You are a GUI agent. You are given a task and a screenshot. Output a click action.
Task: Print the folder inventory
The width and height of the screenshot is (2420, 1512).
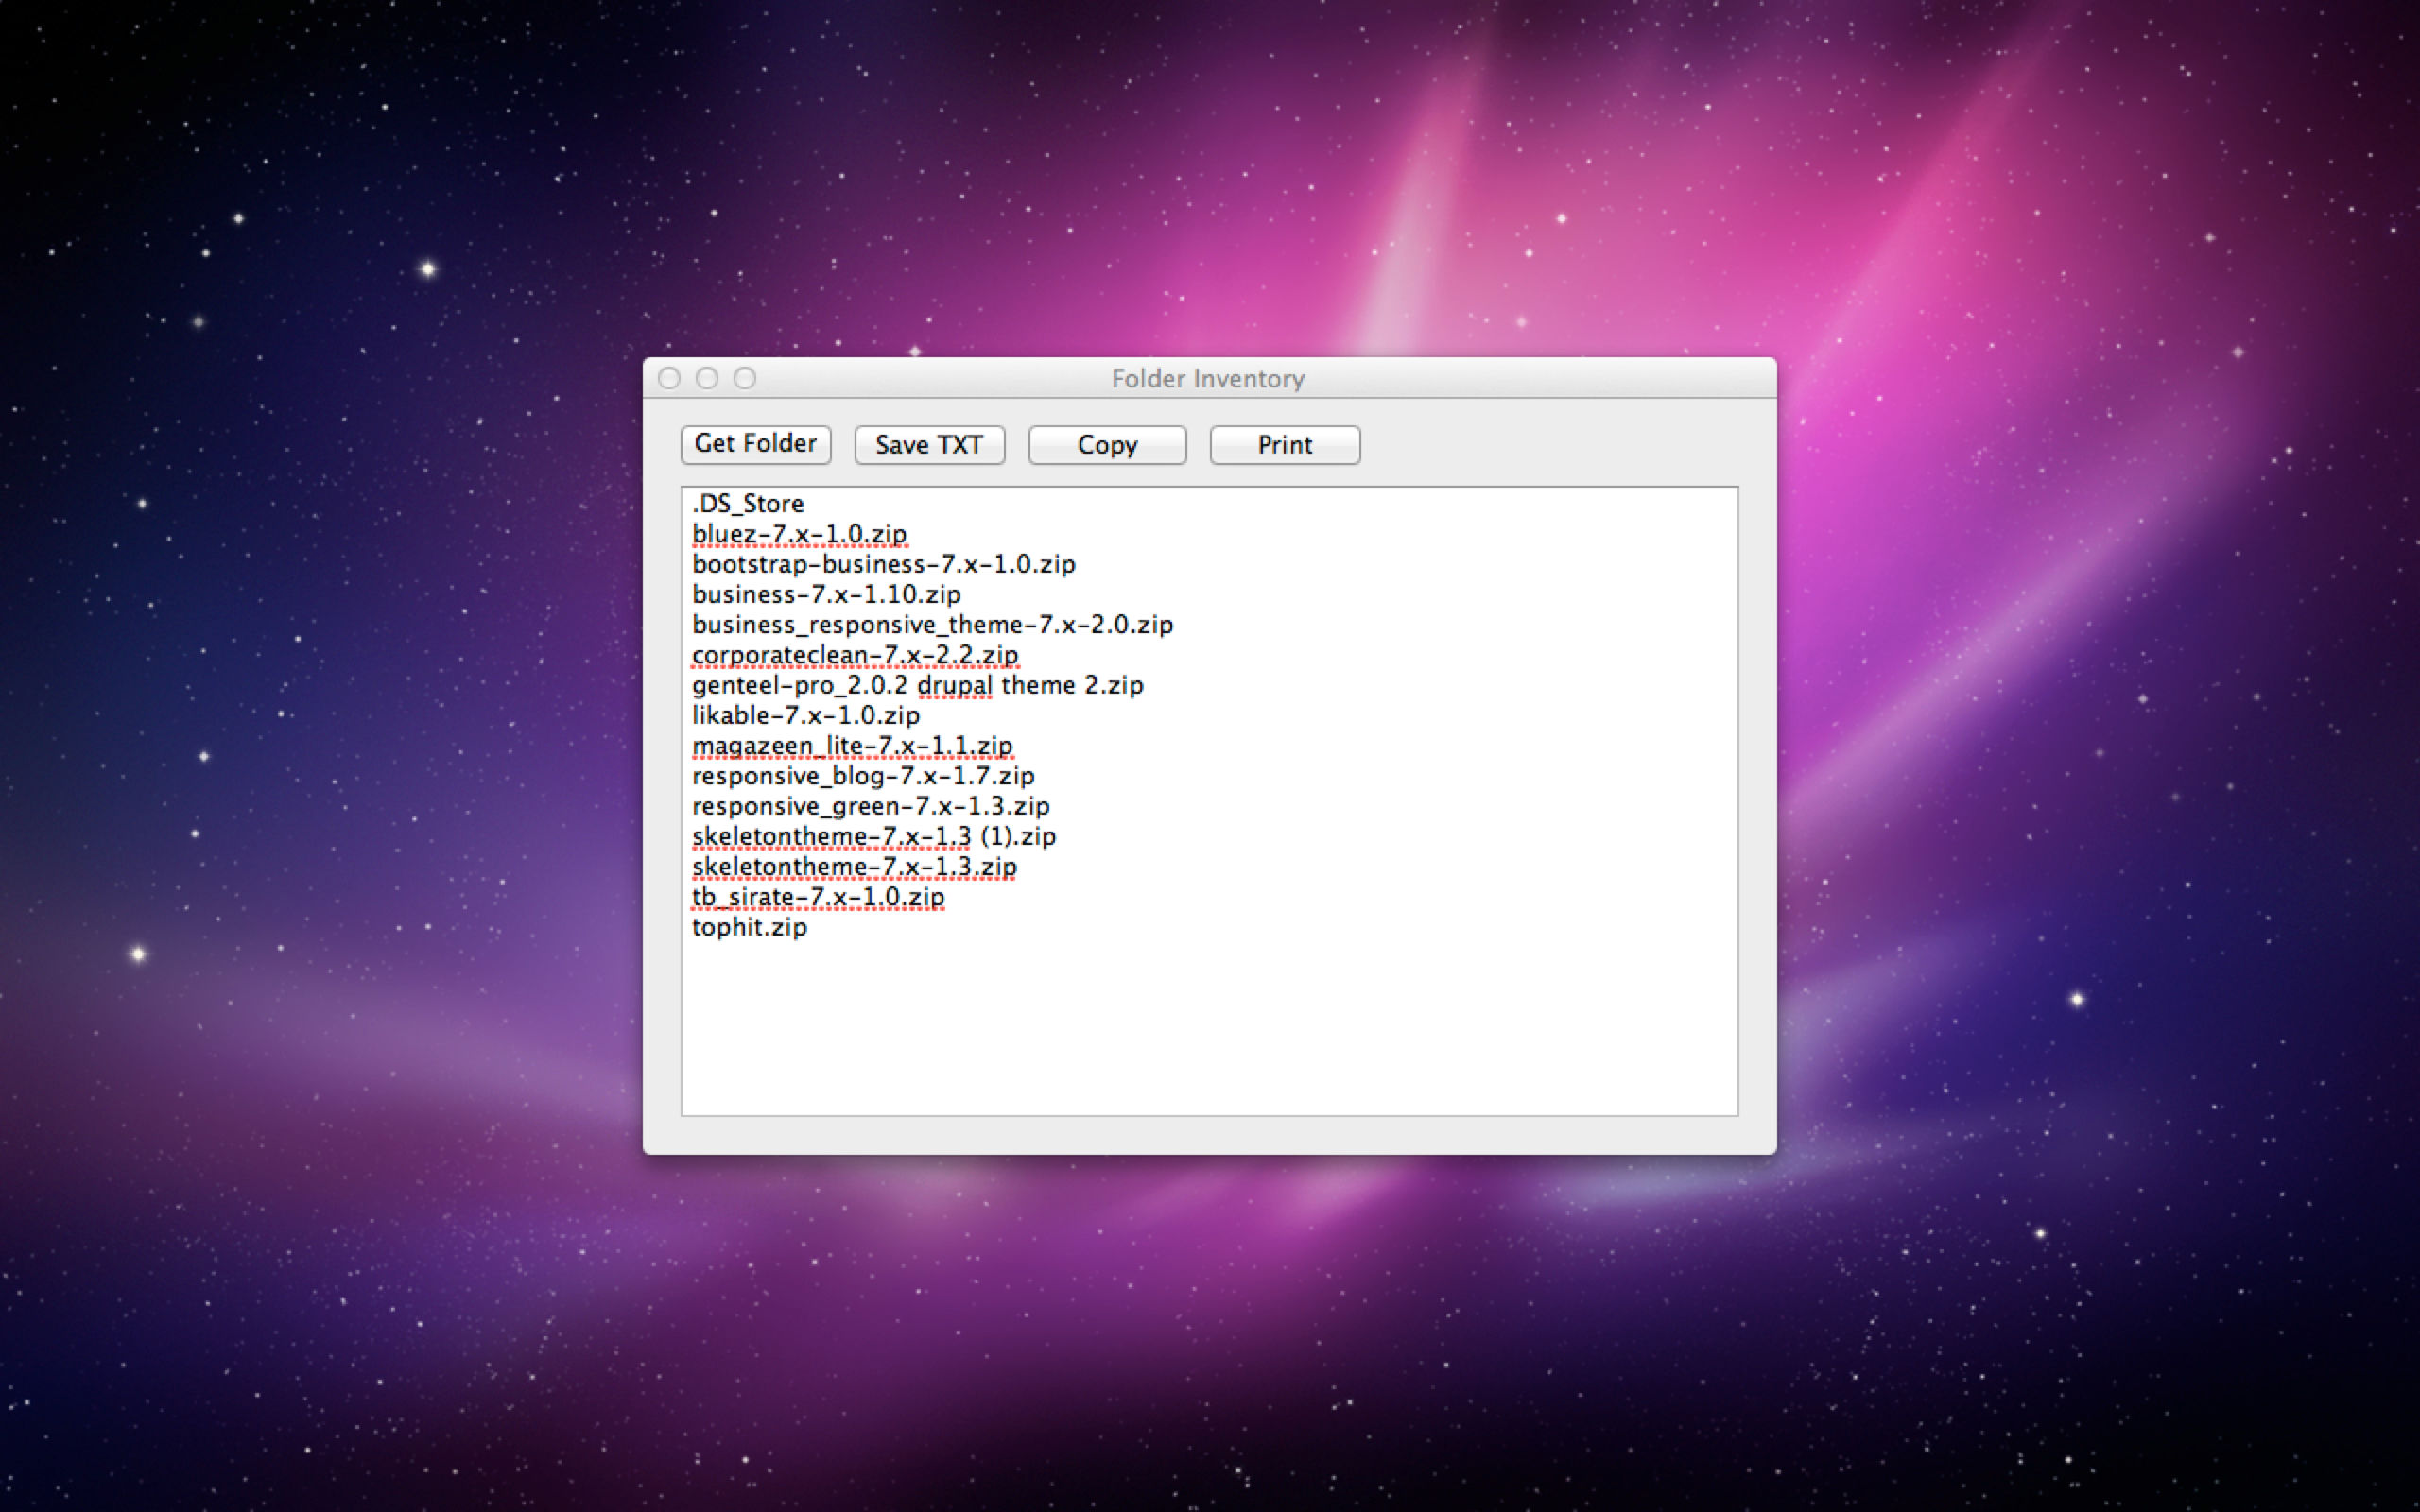pyautogui.click(x=1284, y=445)
